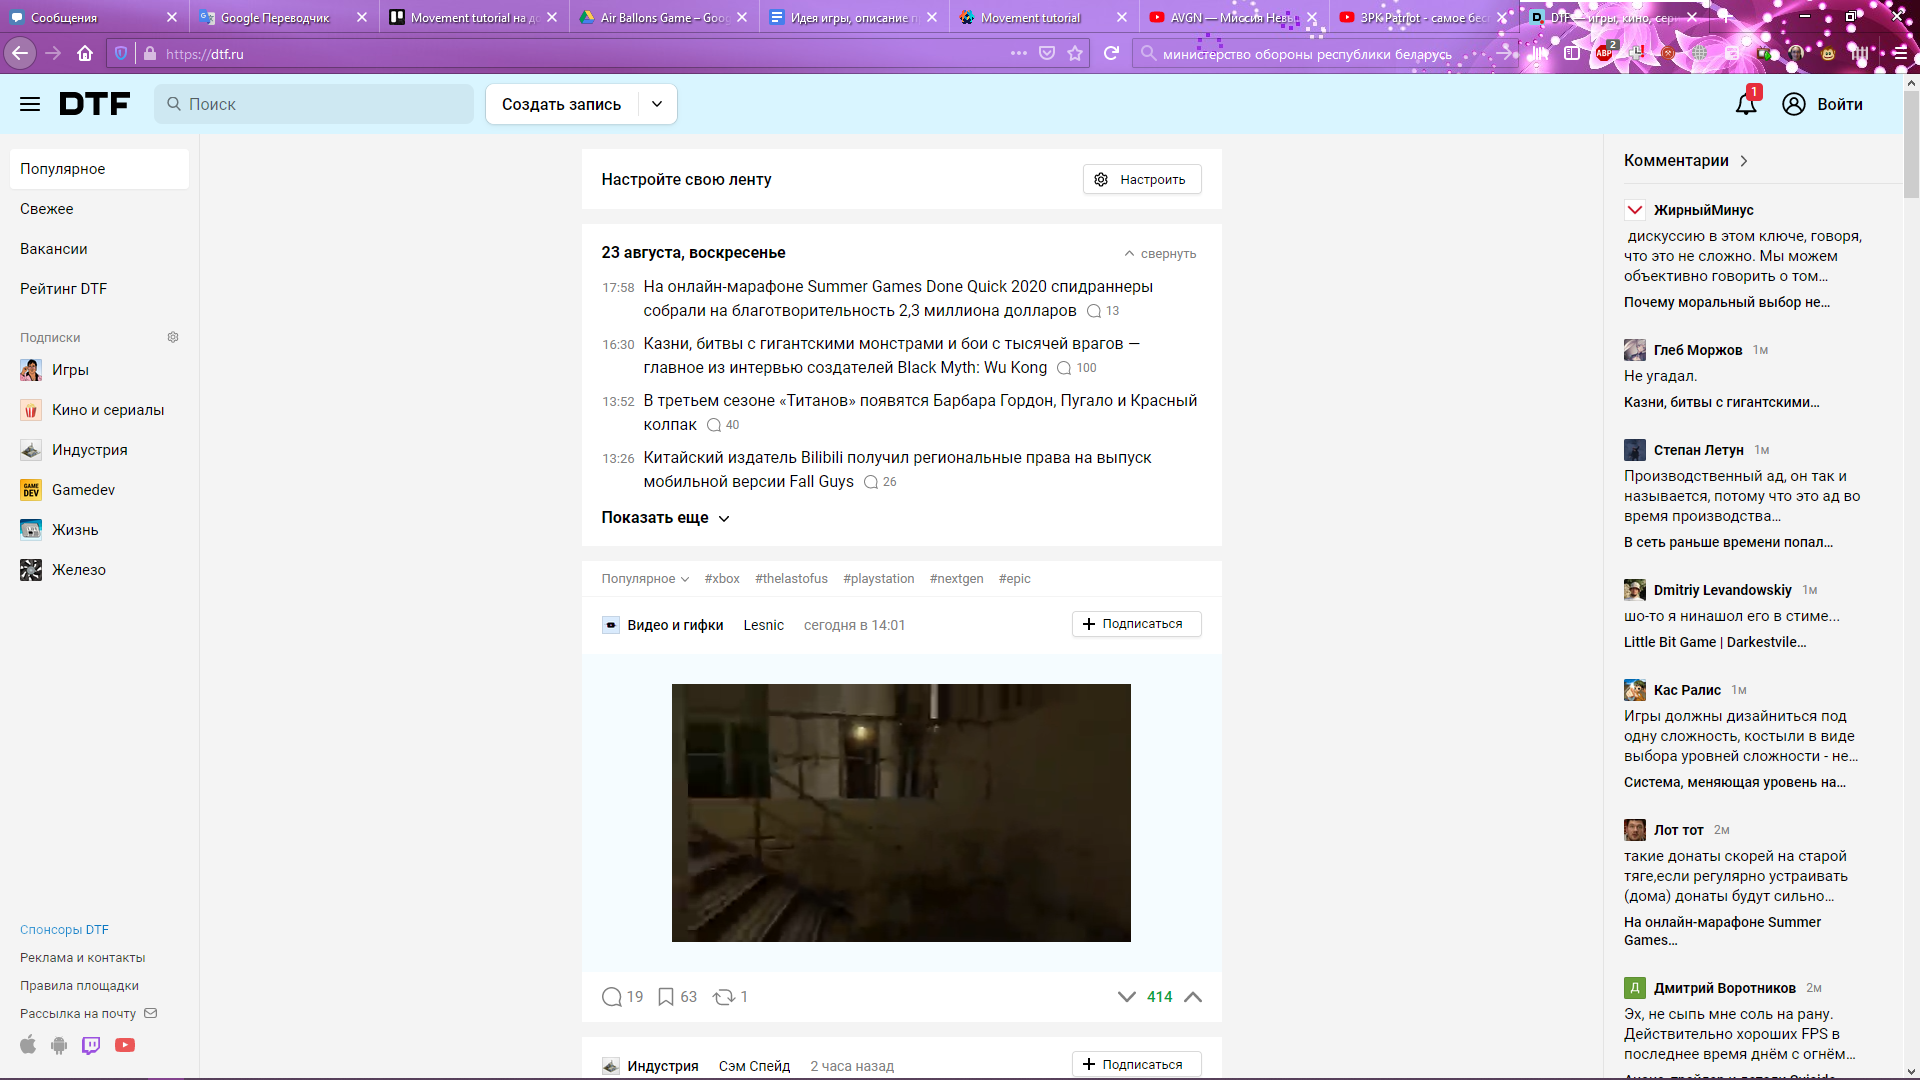Image resolution: width=1920 pixels, height=1080 pixels.
Task: Open the hamburger menu next to DTF logo
Action: coord(30,104)
